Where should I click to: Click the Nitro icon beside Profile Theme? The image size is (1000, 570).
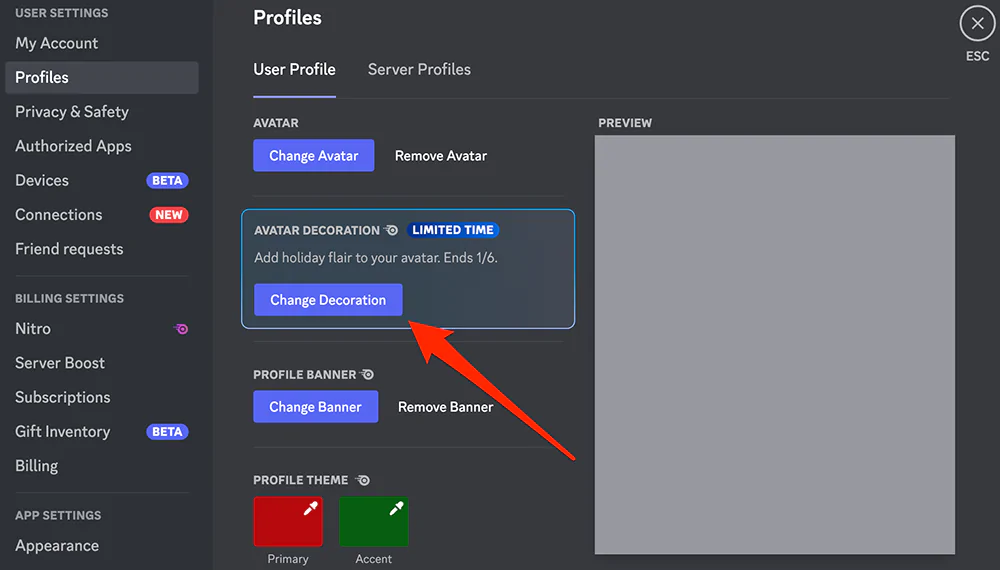coord(362,480)
